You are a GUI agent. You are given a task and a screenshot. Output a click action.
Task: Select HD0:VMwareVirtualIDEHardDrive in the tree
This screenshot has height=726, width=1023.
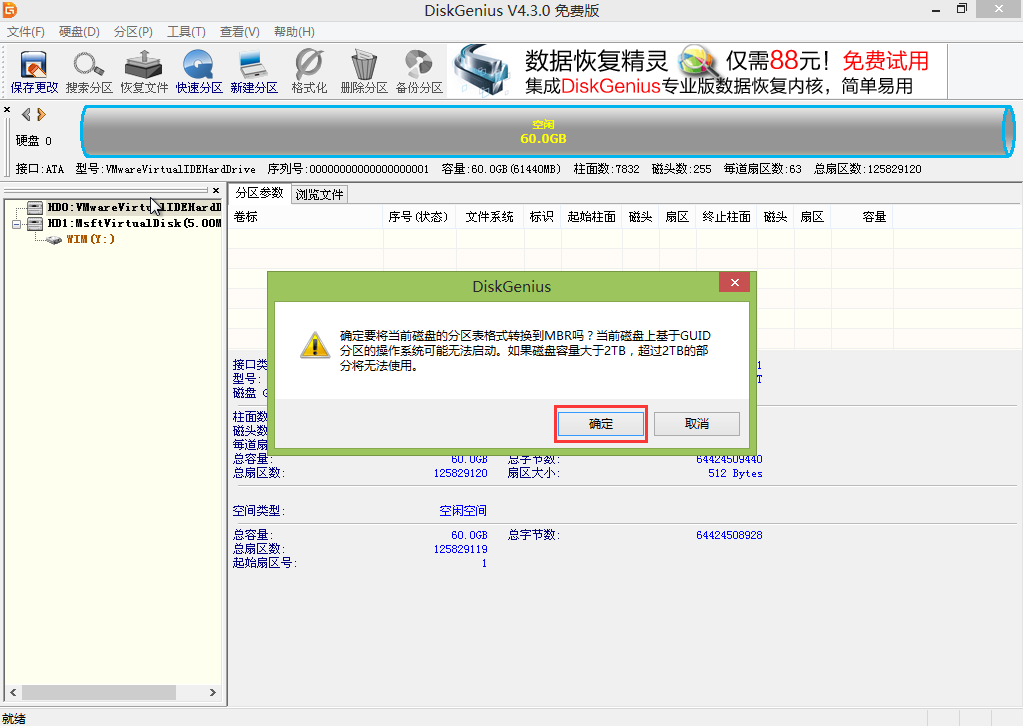(x=134, y=207)
